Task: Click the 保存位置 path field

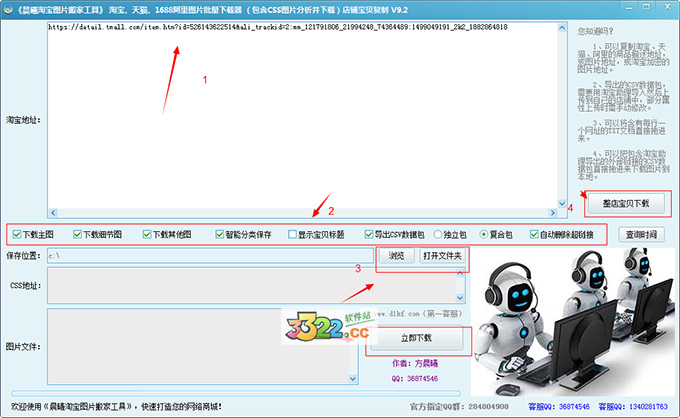Action: tap(210, 256)
